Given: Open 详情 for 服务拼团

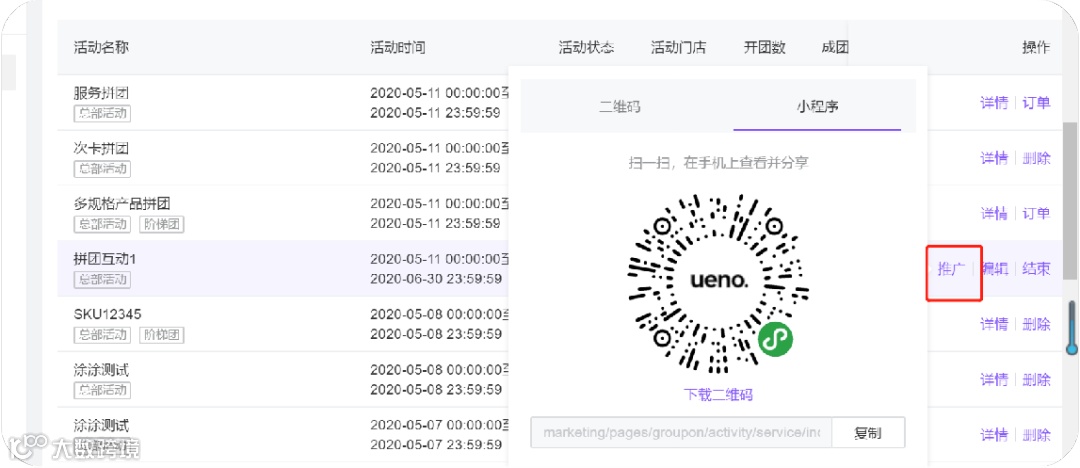Looking at the screenshot, I should pyautogui.click(x=994, y=103).
